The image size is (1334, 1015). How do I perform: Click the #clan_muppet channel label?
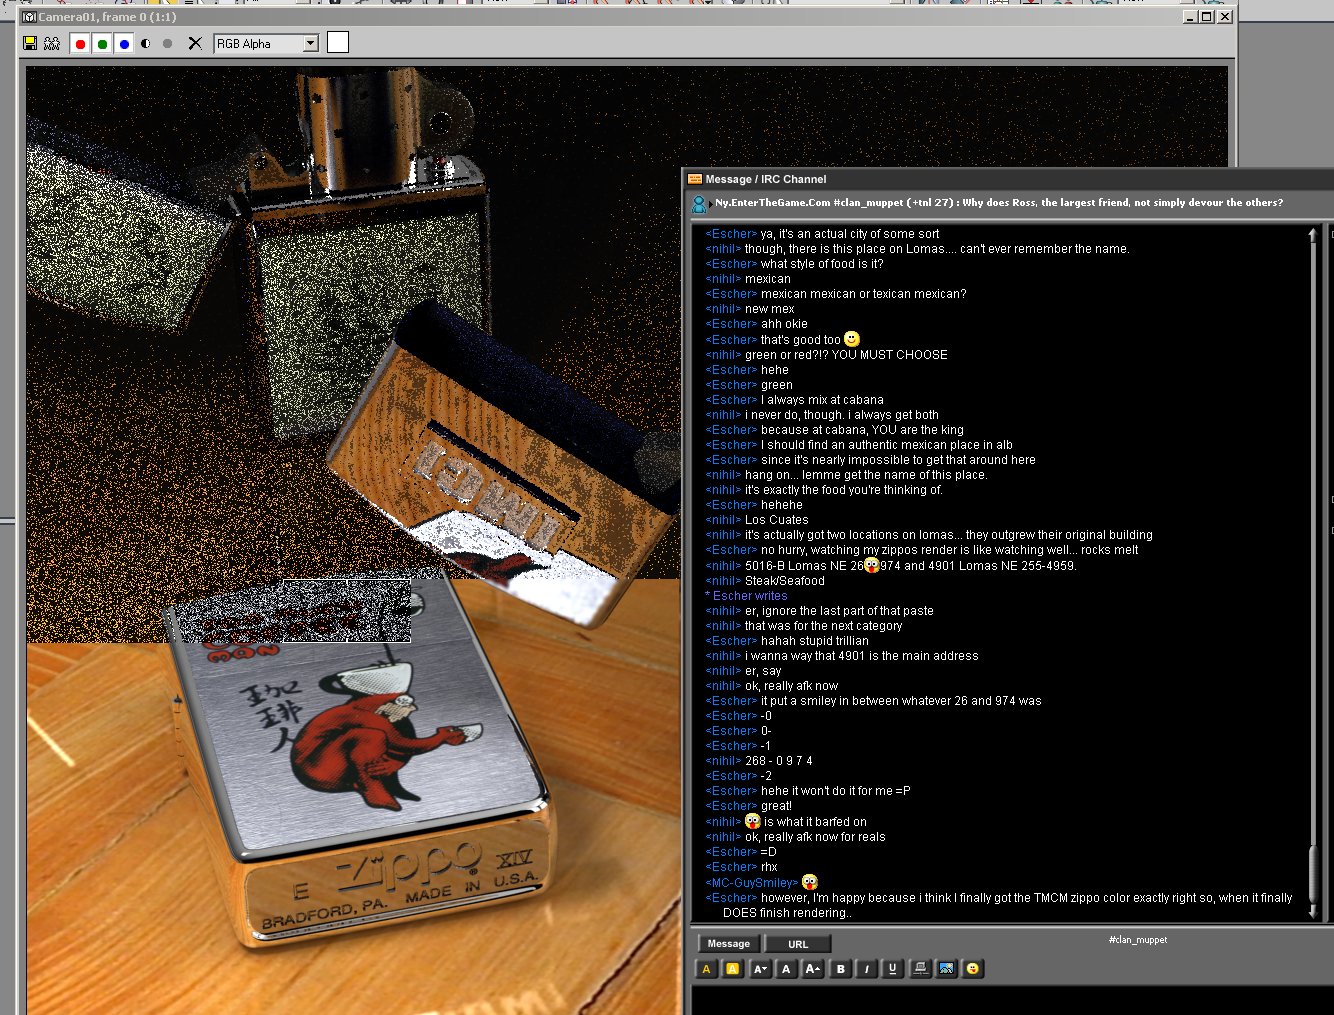click(x=1137, y=940)
